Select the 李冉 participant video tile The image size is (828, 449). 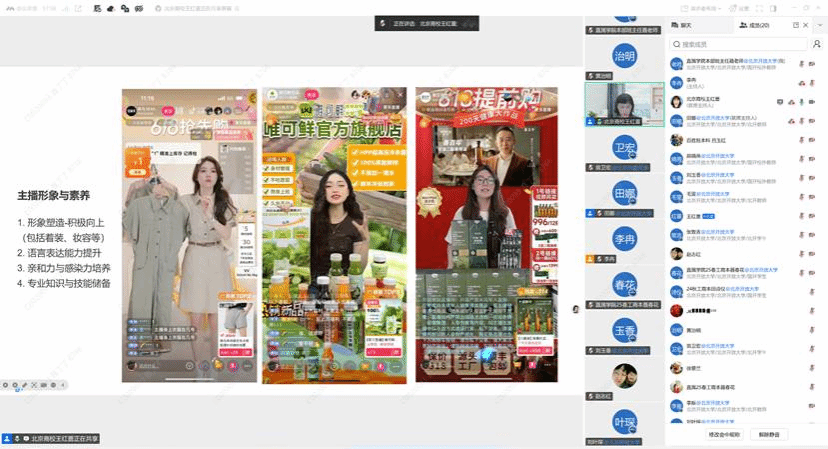[624, 241]
